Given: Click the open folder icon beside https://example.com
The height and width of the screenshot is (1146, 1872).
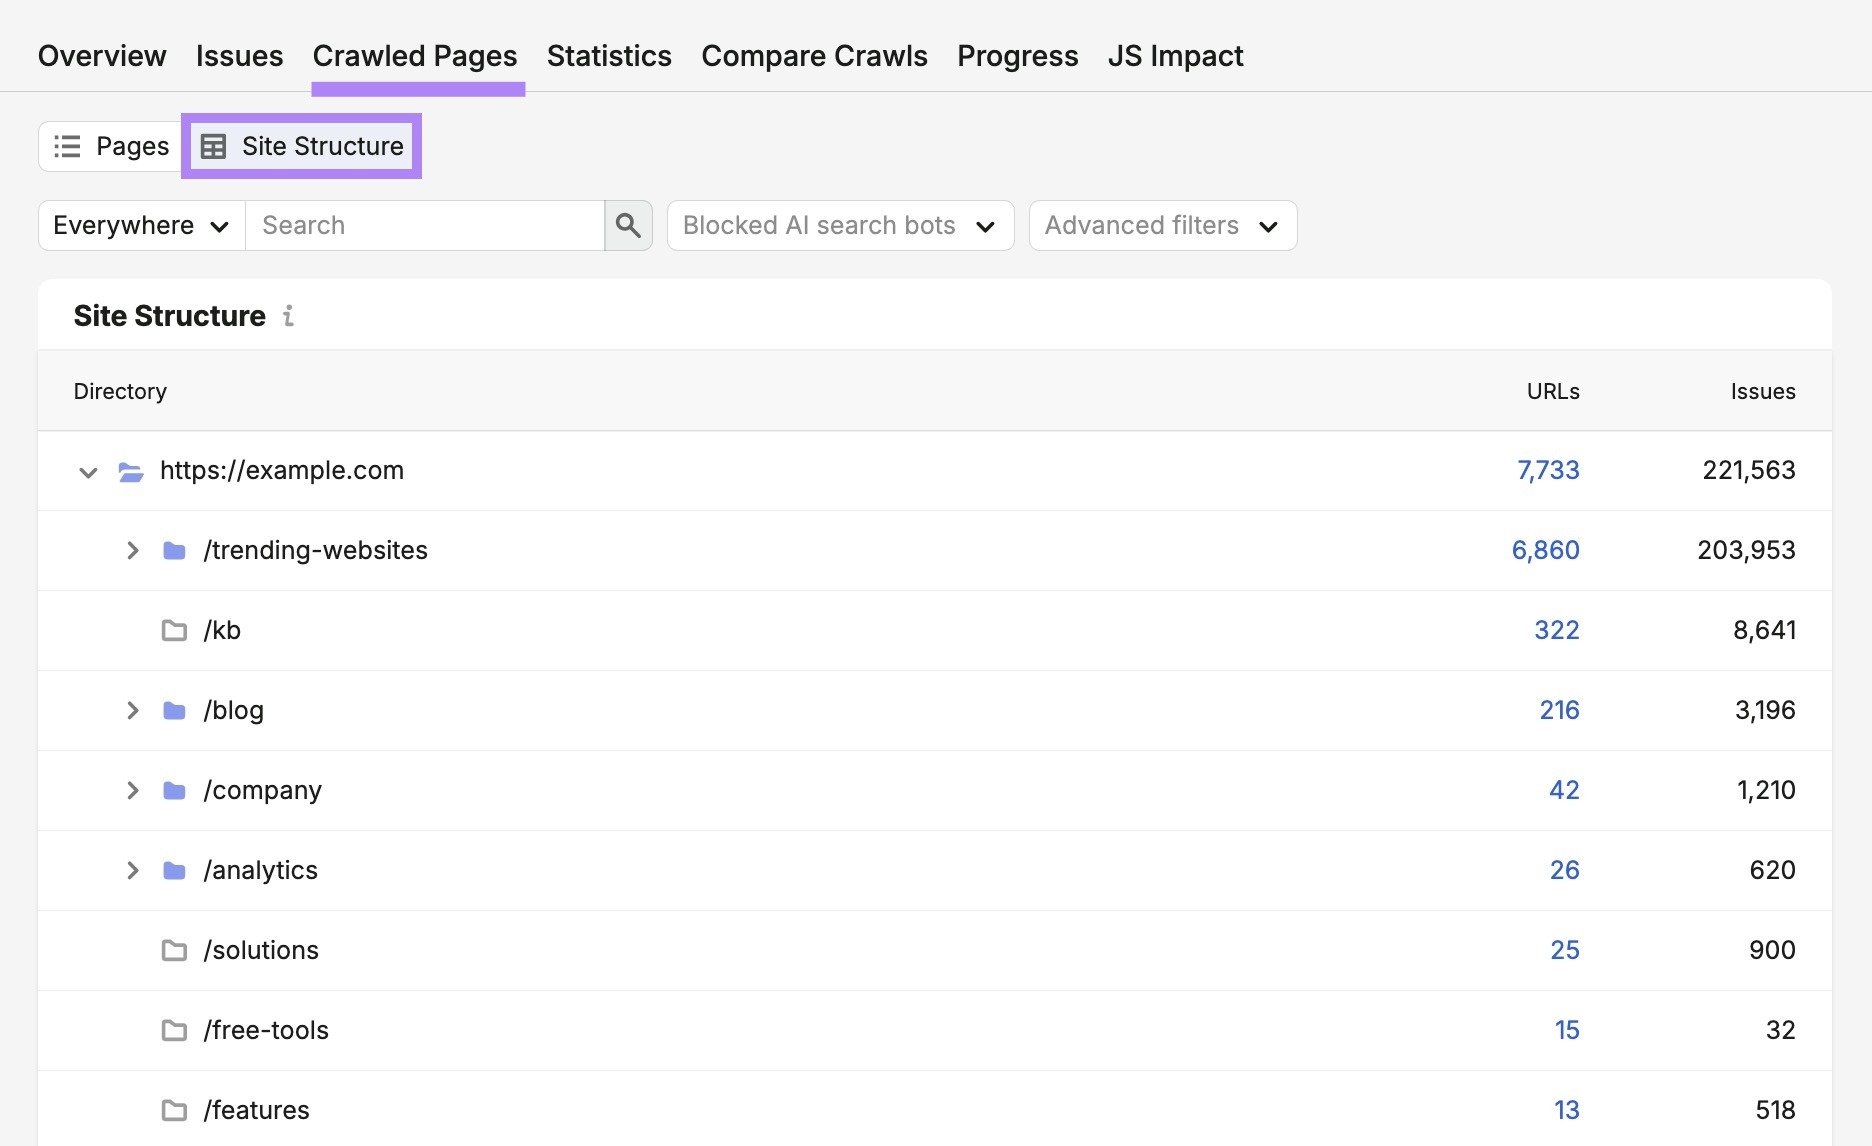Looking at the screenshot, I should [x=131, y=471].
